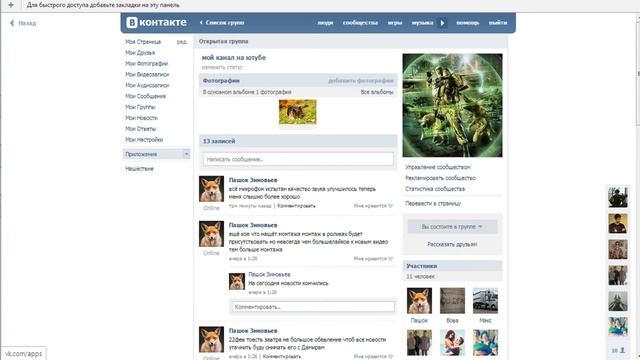Click fox avatar of the монтаж post
The height and width of the screenshot is (360, 640).
pos(211,234)
